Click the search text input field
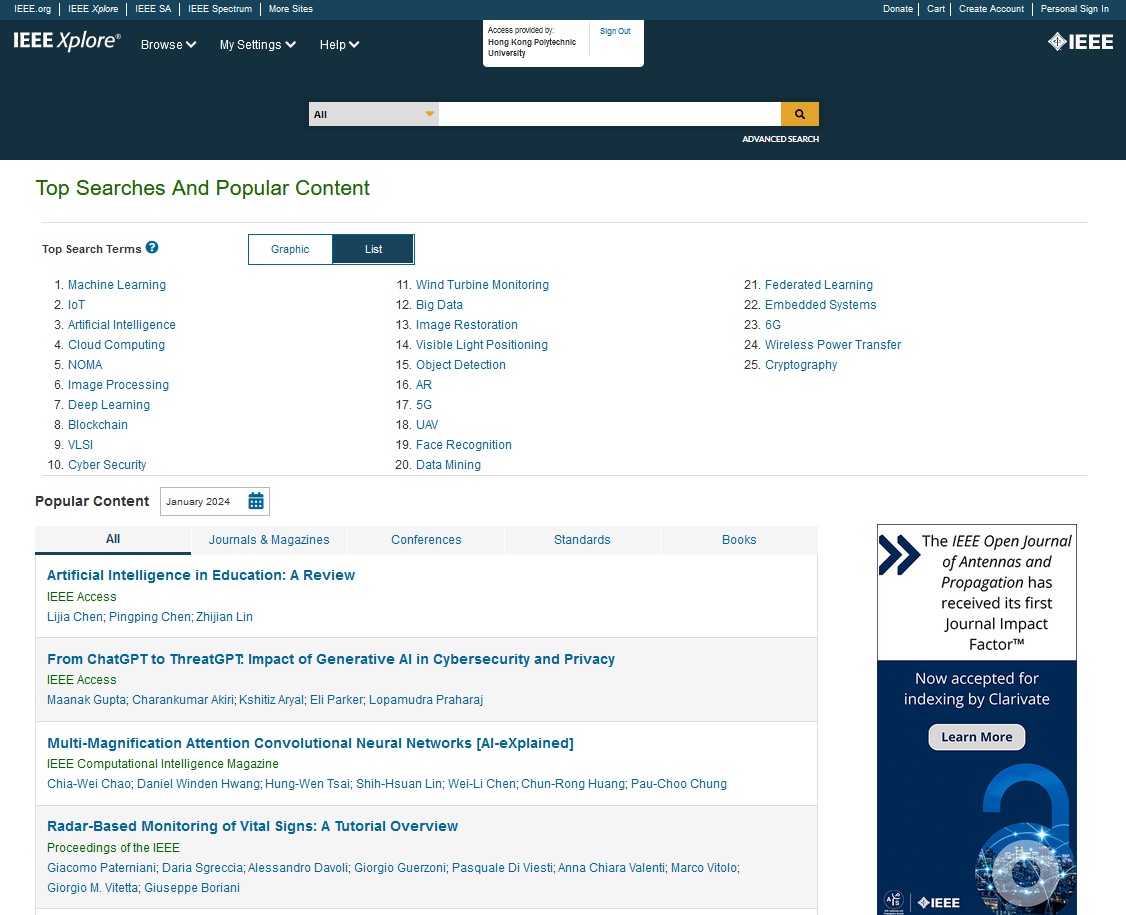Image resolution: width=1126 pixels, height=915 pixels. 610,114
